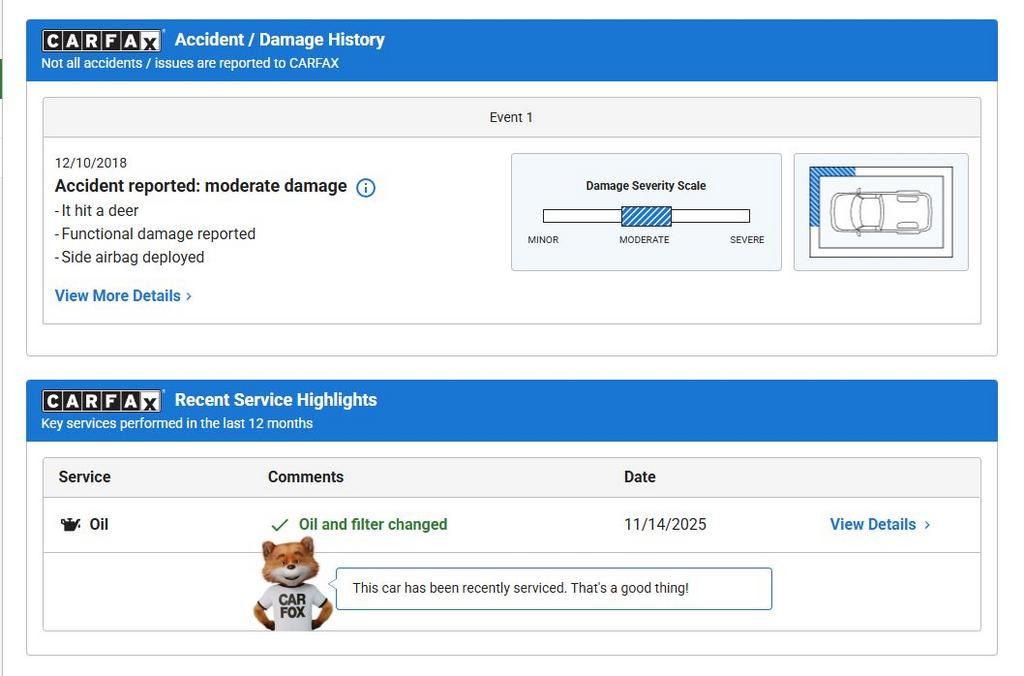Viewport: 1024px width, 676px height.
Task: Click the CARFAX logo in Recent Service Highlights
Action: point(101,401)
